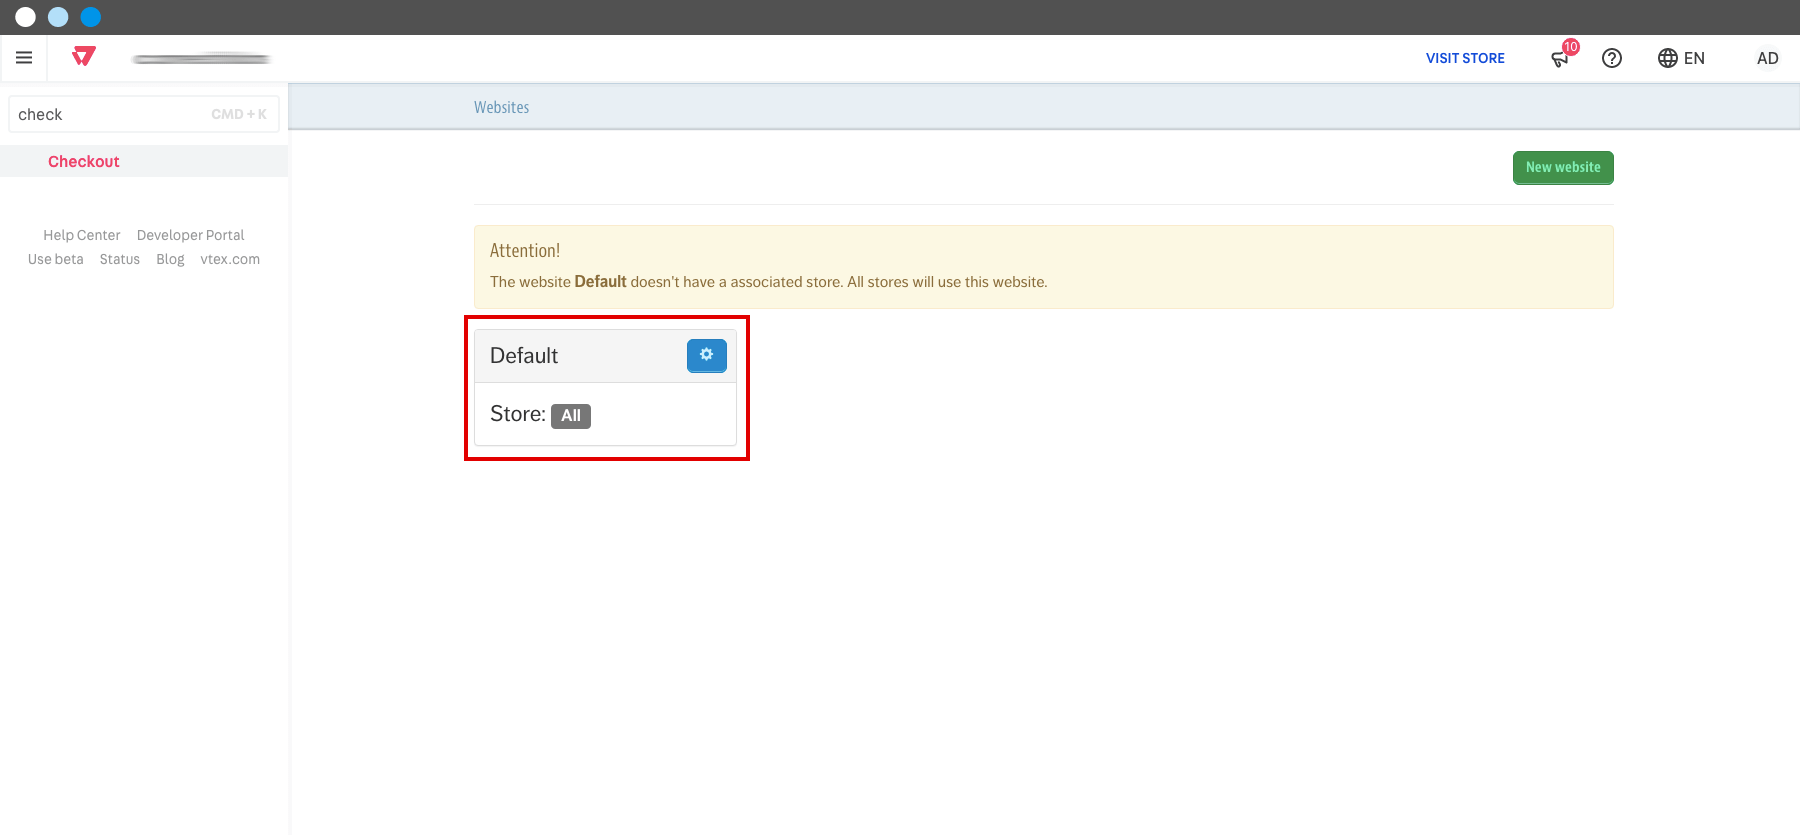Image resolution: width=1800 pixels, height=835 pixels.
Task: Click the Use beta link
Action: [x=56, y=259]
